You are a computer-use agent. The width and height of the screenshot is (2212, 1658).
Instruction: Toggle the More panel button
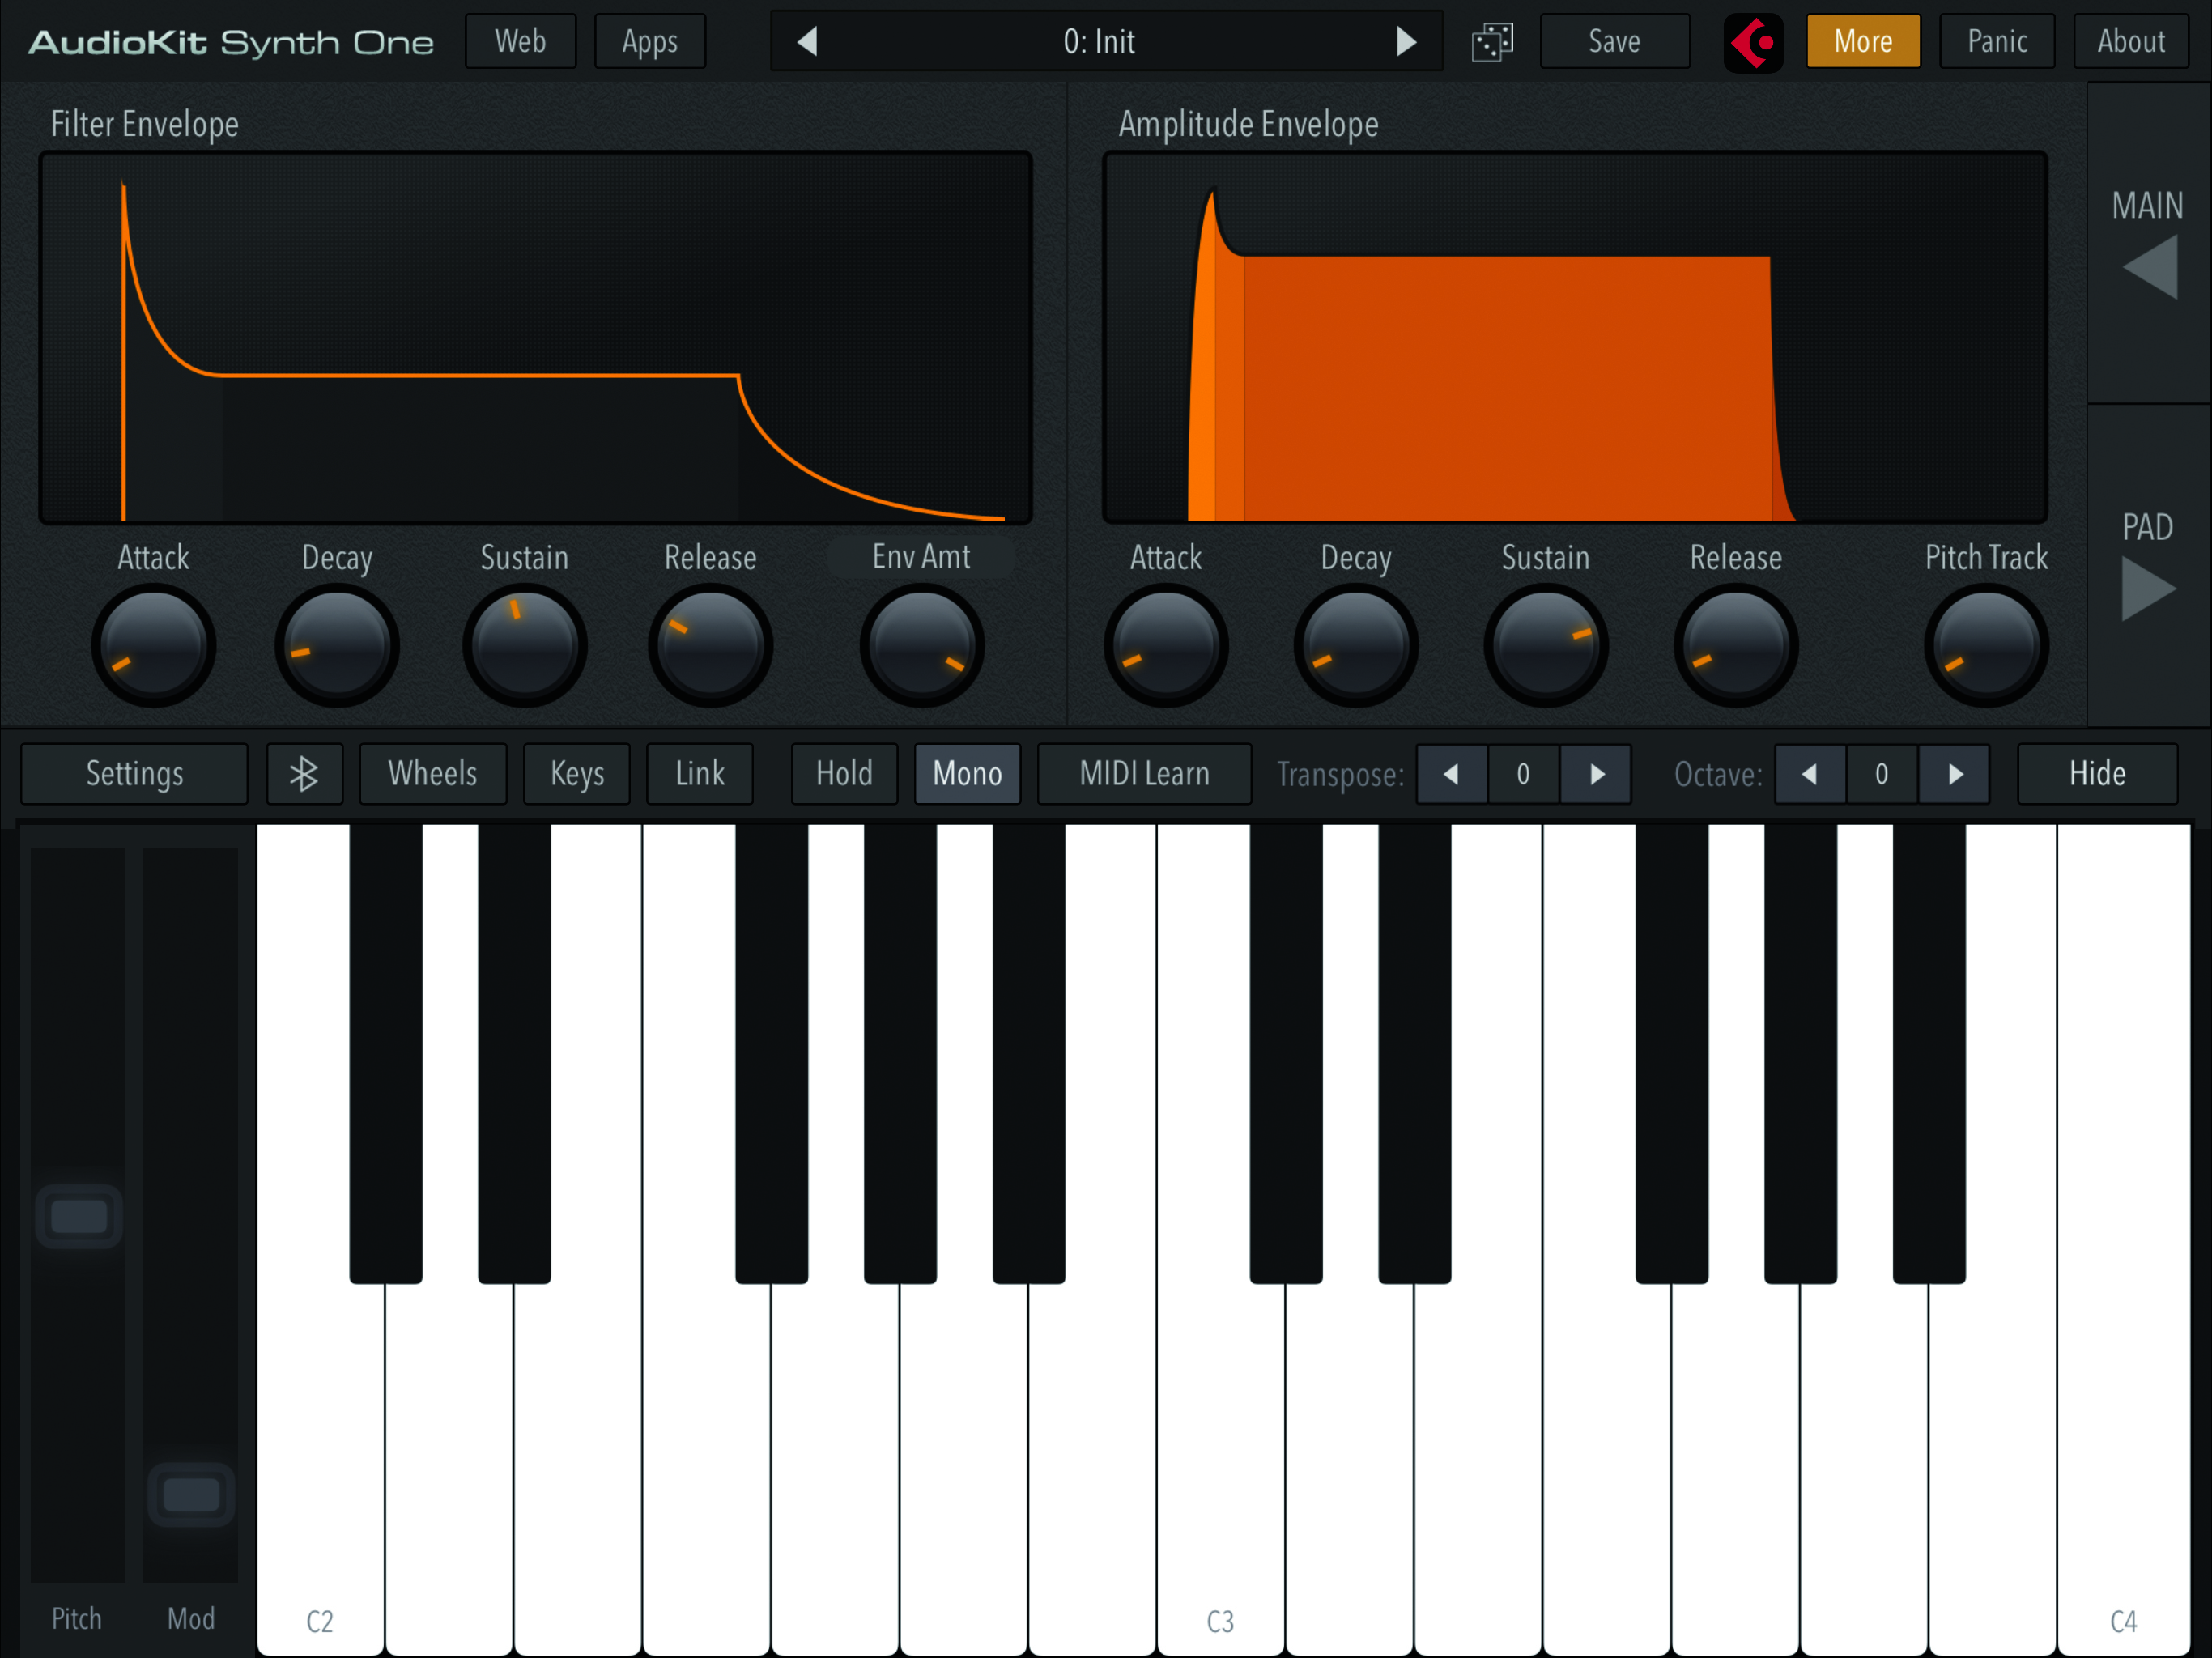pyautogui.click(x=1863, y=41)
